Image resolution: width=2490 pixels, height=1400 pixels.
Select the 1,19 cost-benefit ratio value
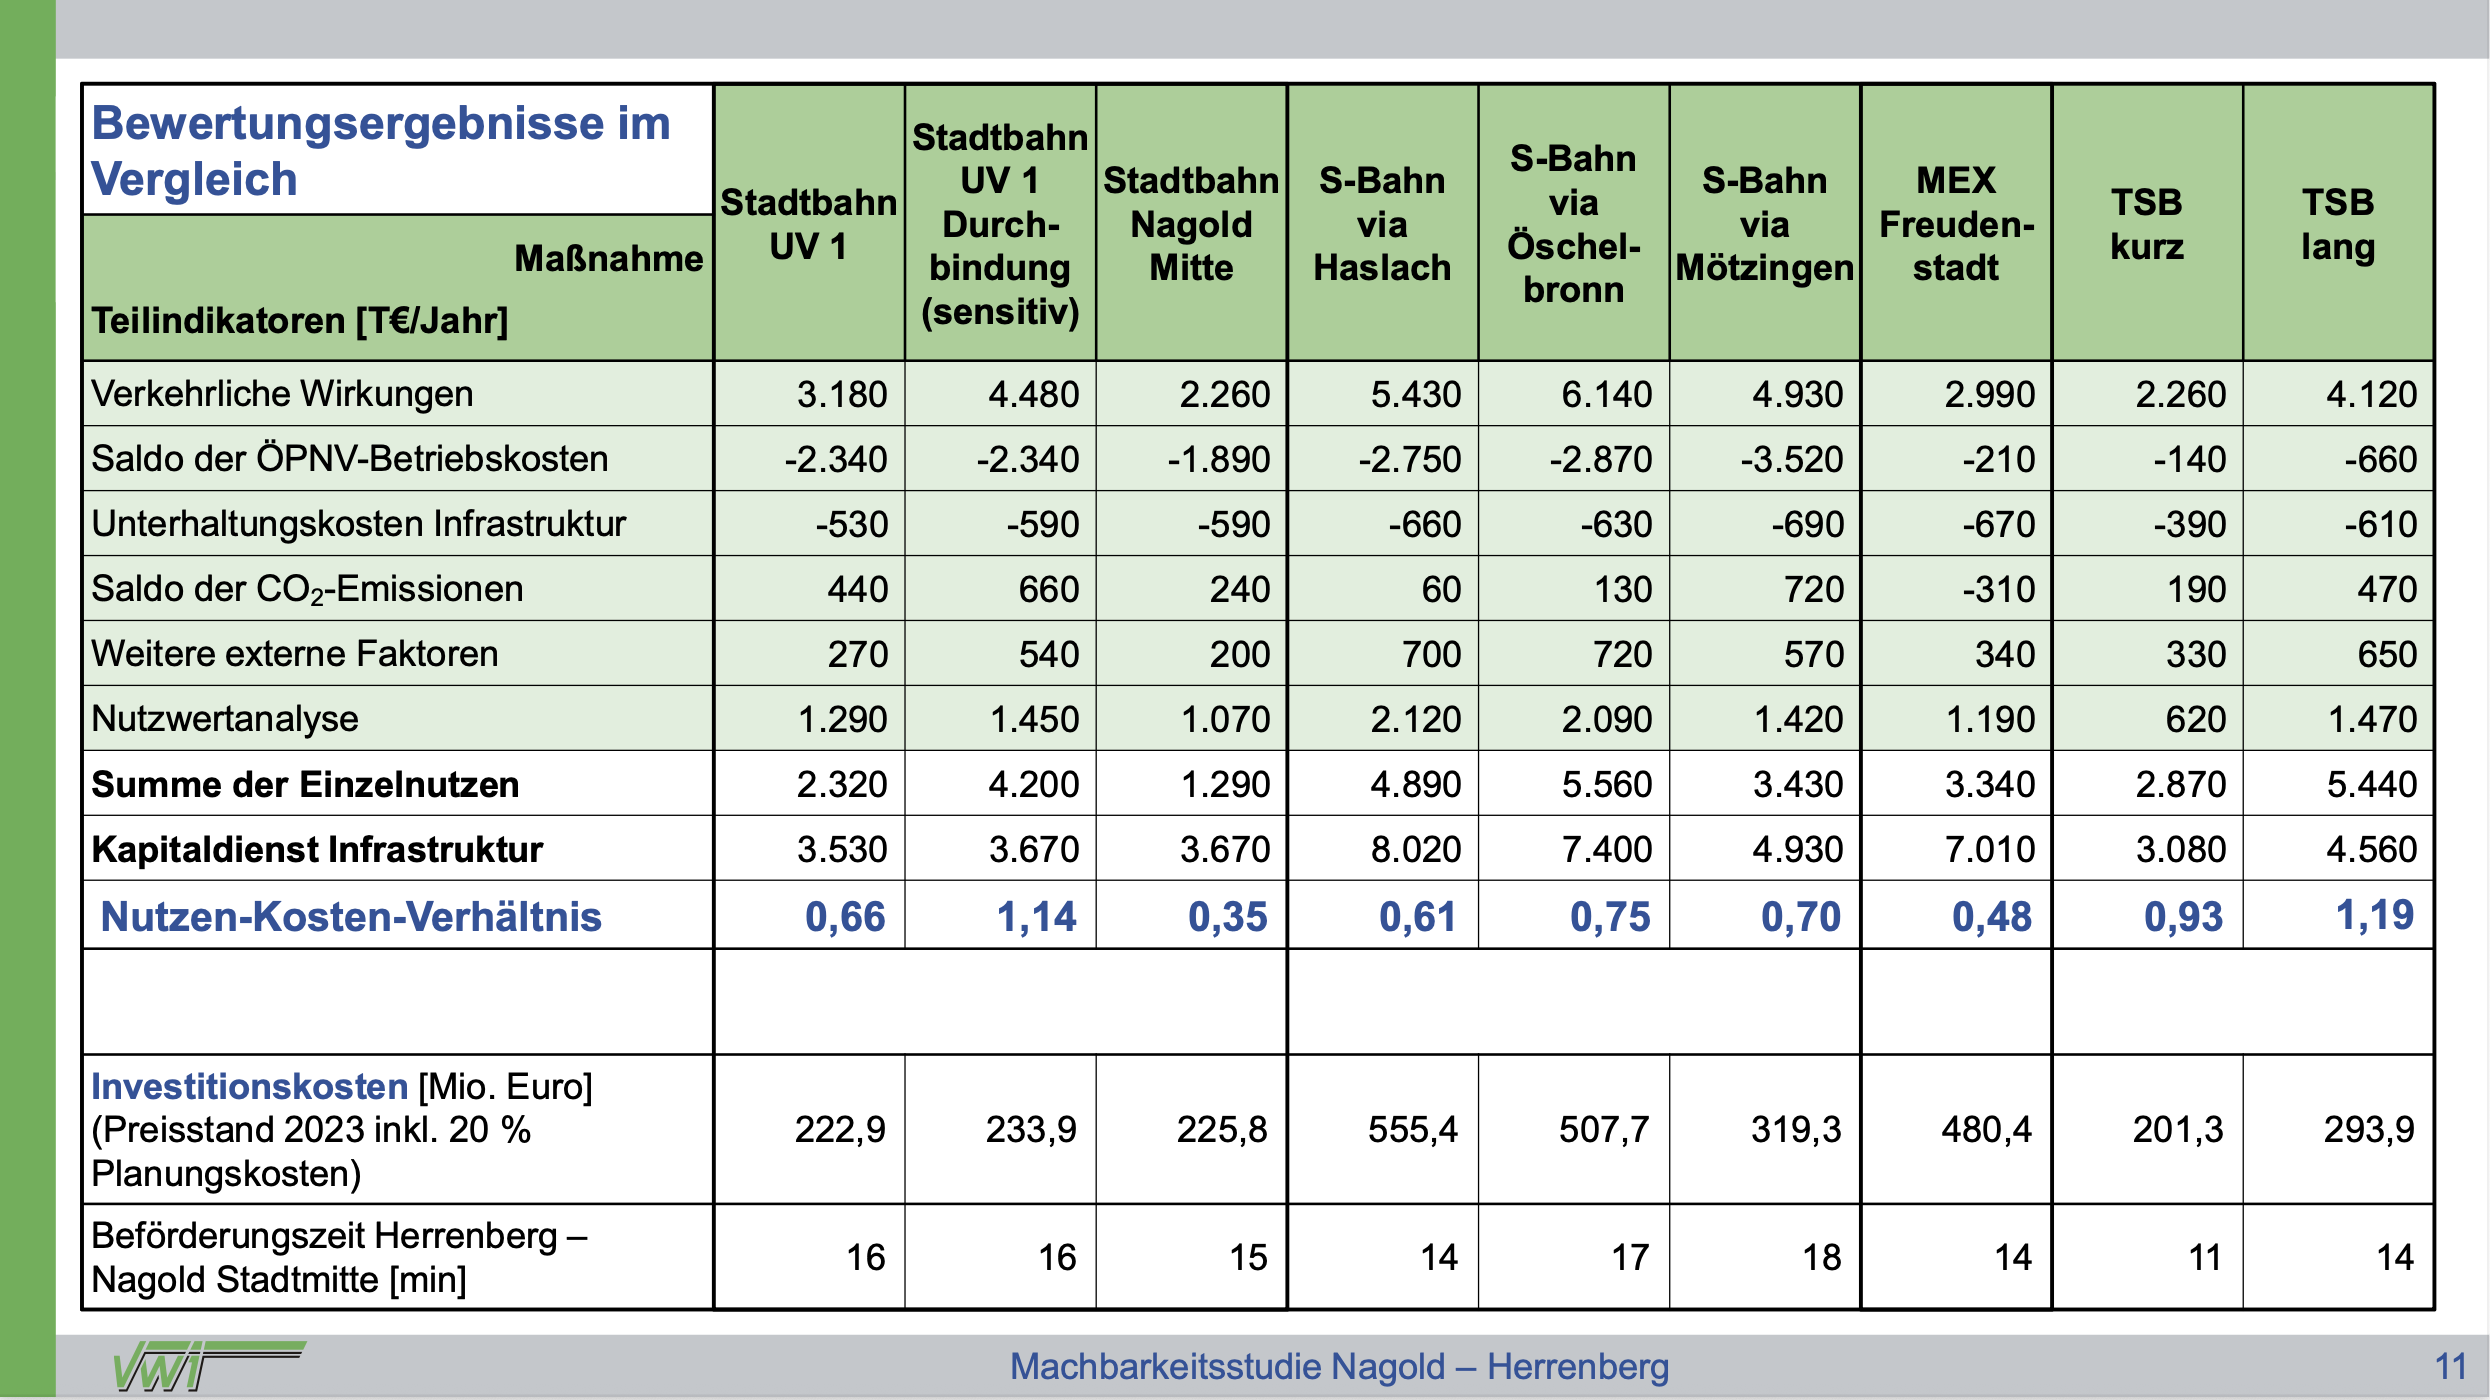click(2374, 915)
